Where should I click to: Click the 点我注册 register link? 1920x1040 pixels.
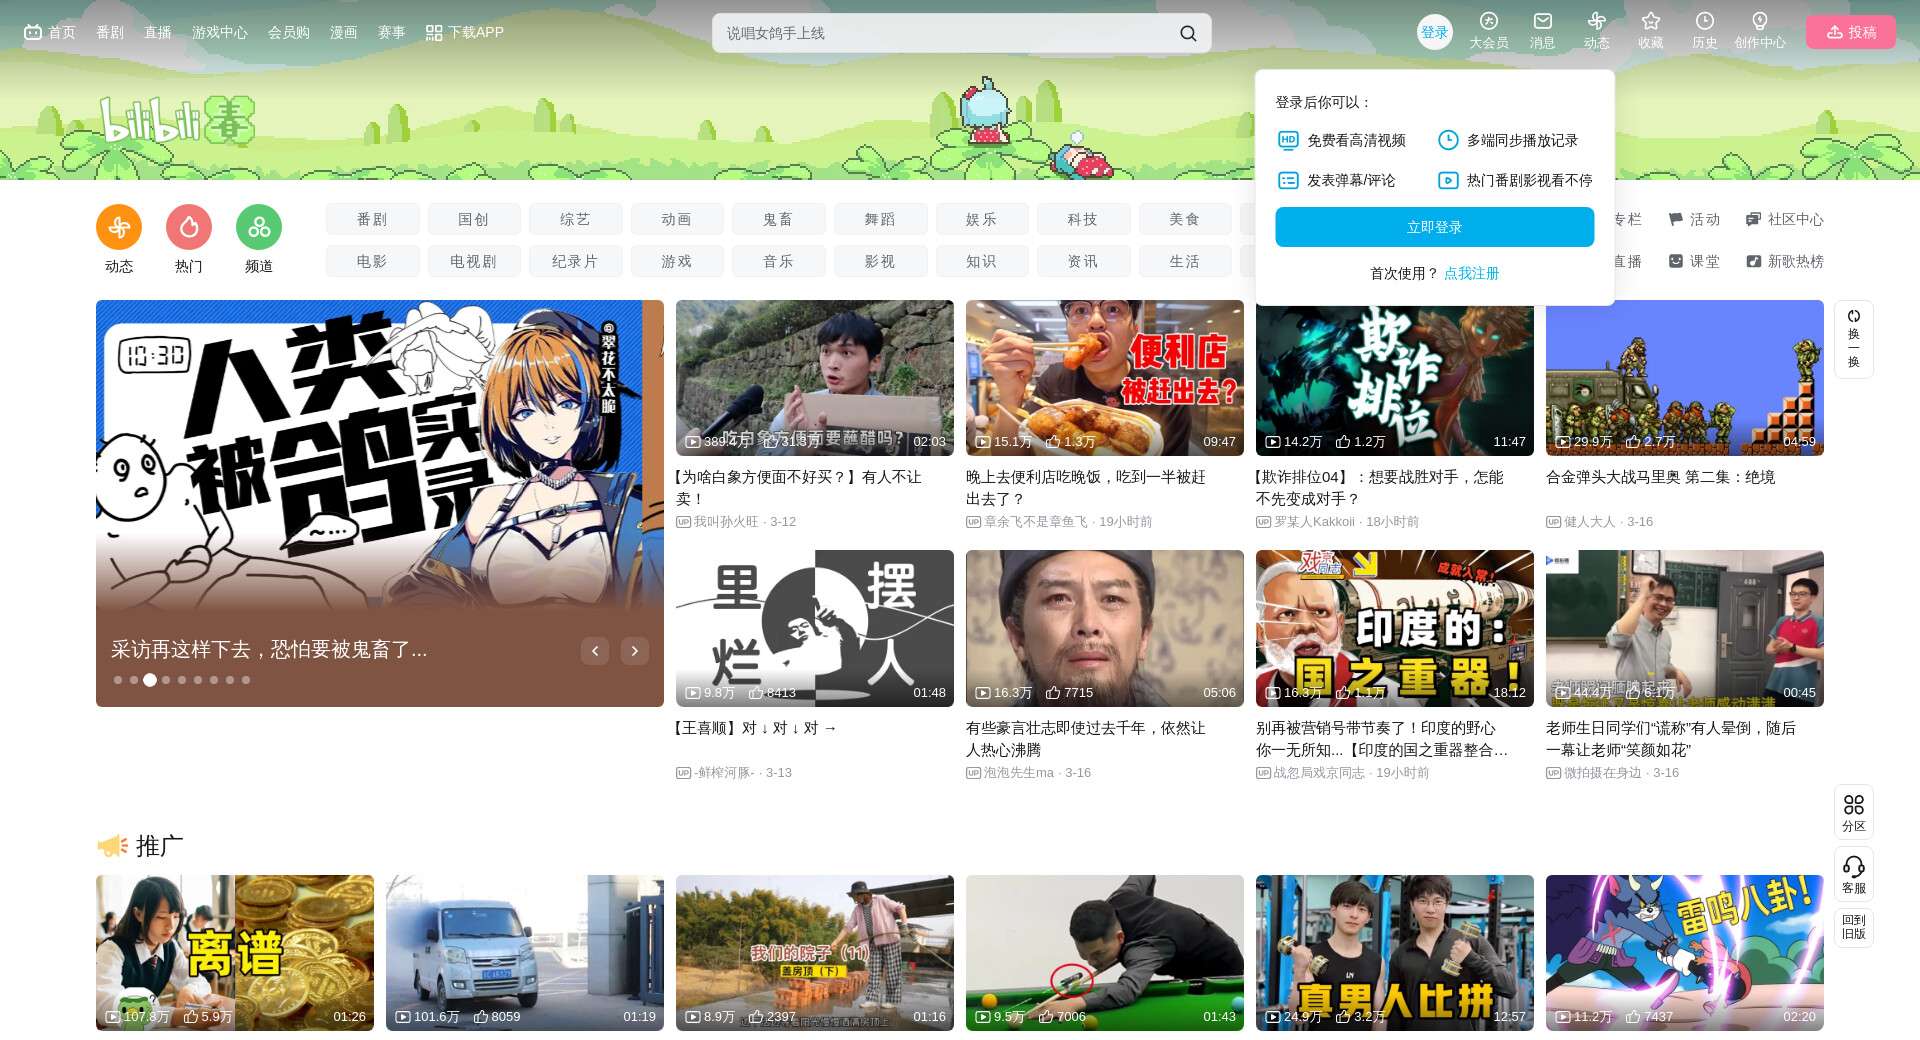(x=1471, y=273)
